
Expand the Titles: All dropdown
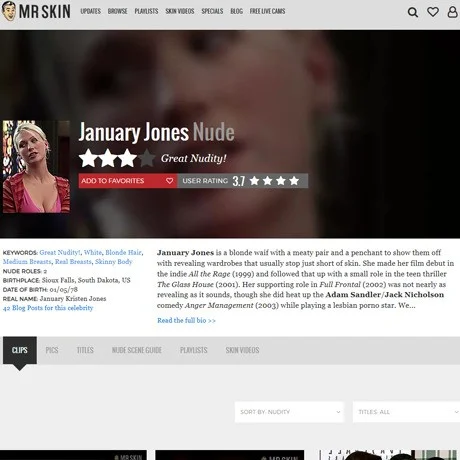406,412
